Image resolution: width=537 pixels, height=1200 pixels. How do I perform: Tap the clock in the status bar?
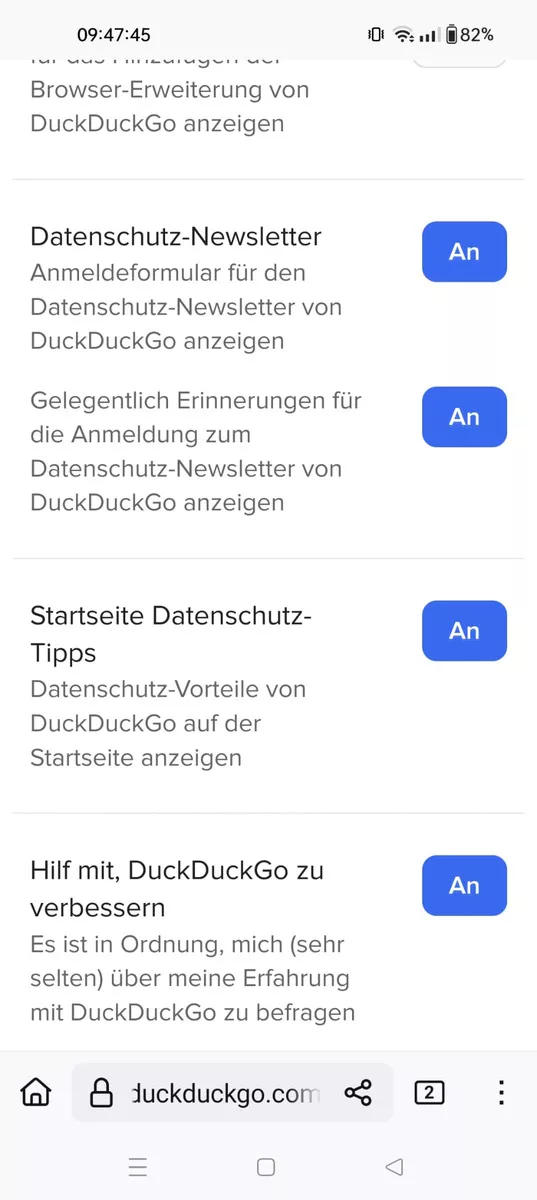coord(113,35)
